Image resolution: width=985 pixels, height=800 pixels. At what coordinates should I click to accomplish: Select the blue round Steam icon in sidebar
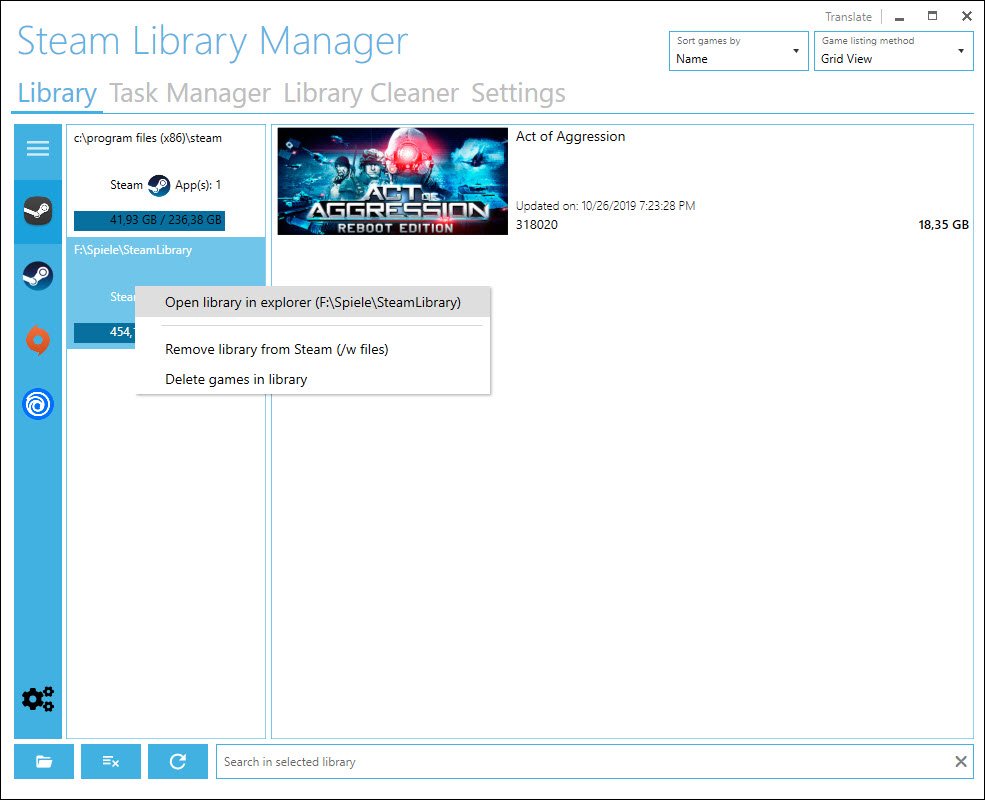point(38,276)
